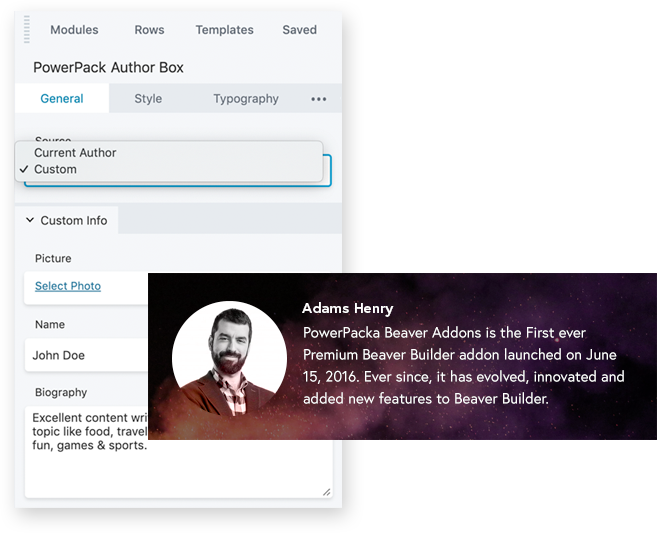
Task: Go to the Saved tab
Action: [x=300, y=30]
